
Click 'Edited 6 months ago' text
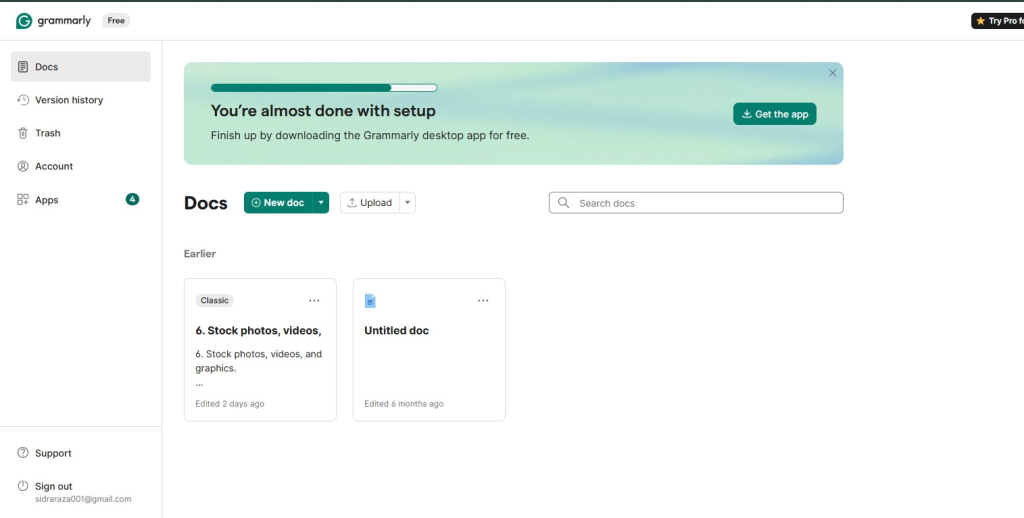tap(404, 404)
